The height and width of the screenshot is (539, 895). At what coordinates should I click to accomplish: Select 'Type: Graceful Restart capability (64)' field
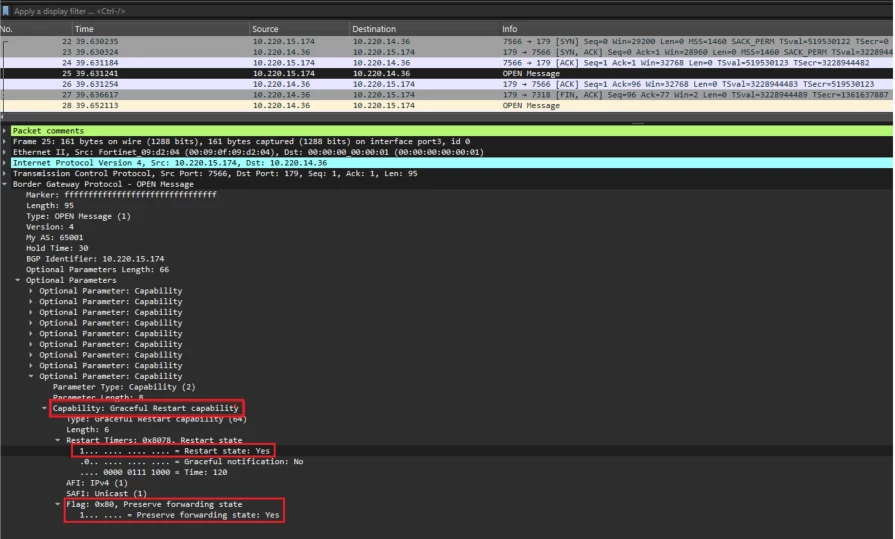pyautogui.click(x=156, y=419)
